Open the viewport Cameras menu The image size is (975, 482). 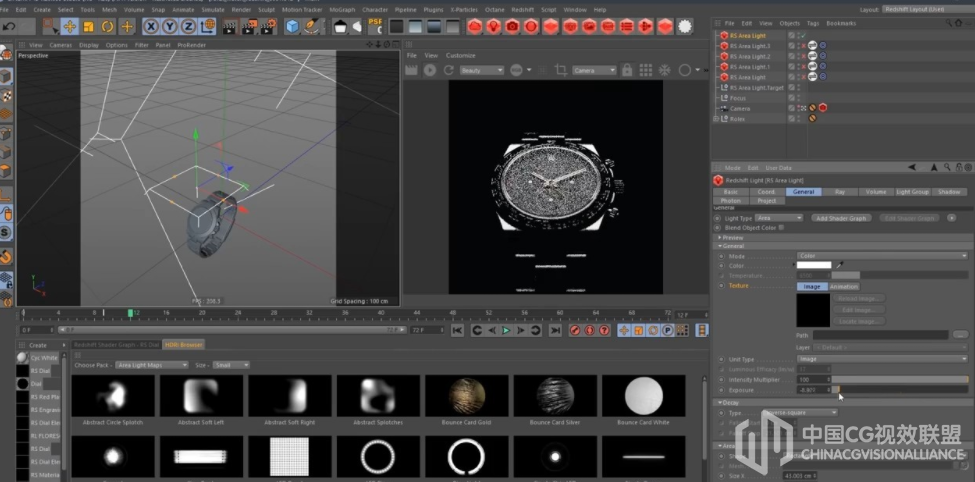click(x=60, y=45)
